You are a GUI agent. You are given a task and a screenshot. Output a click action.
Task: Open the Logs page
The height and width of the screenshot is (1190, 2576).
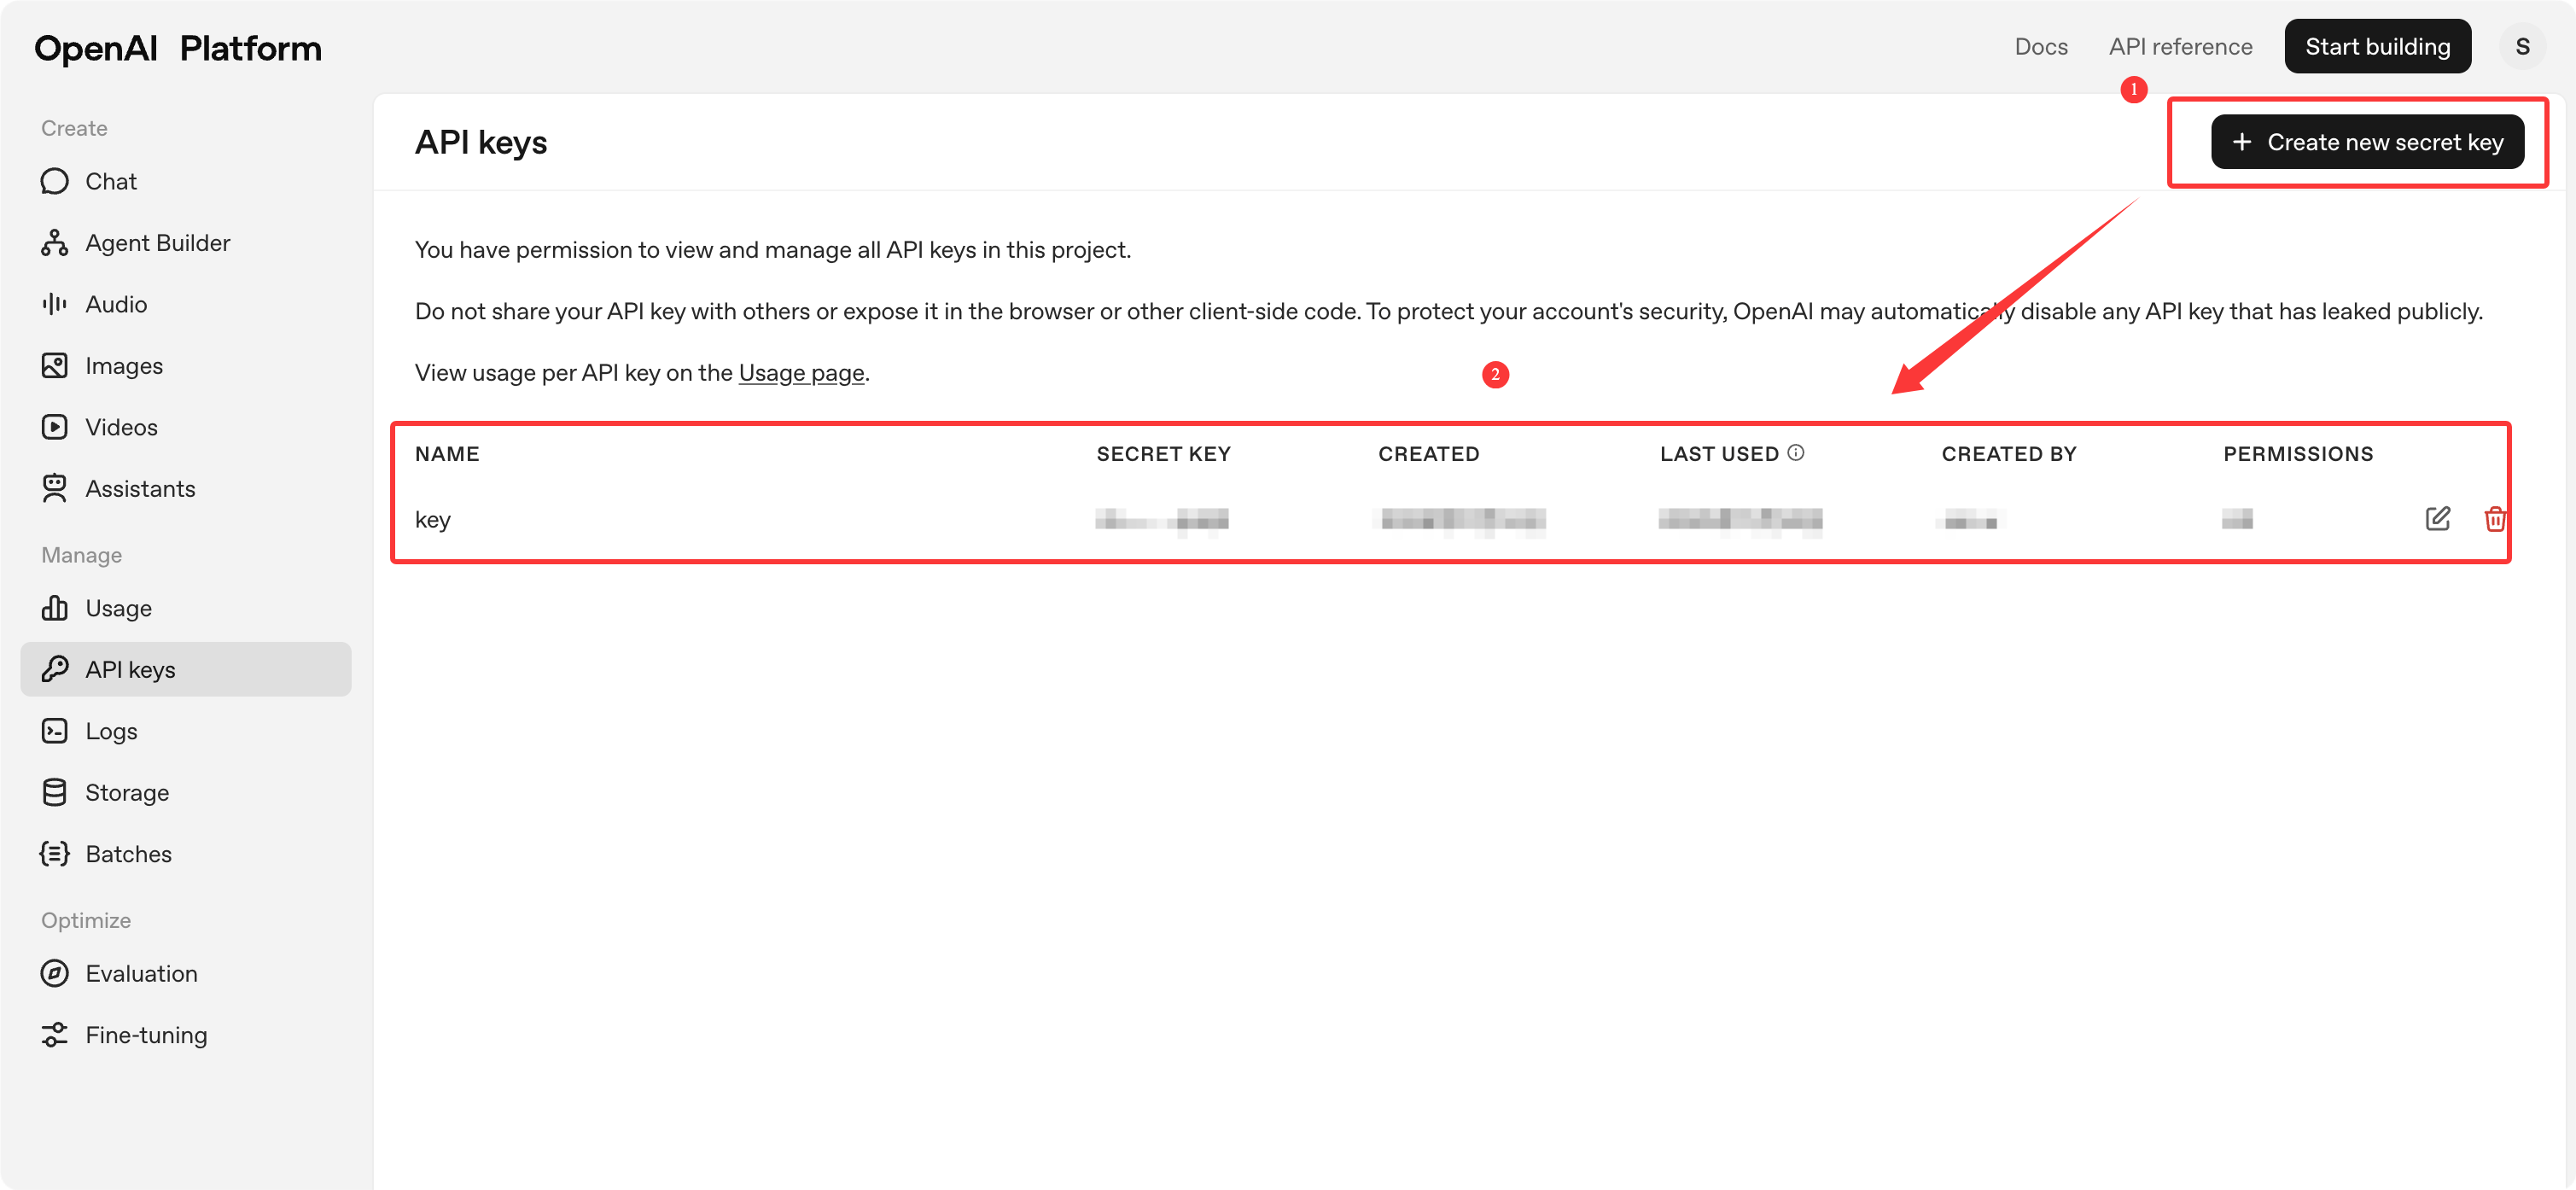tap(111, 731)
